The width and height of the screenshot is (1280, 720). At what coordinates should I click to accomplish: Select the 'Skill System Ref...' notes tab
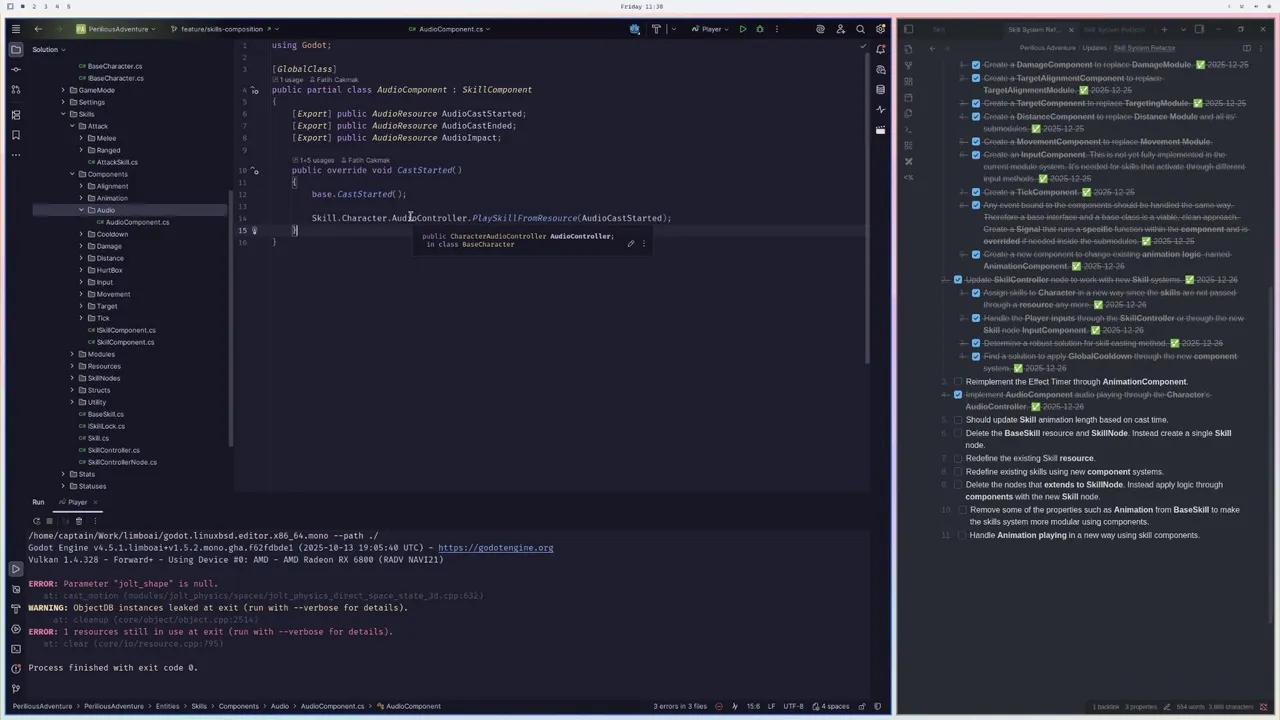point(1036,29)
